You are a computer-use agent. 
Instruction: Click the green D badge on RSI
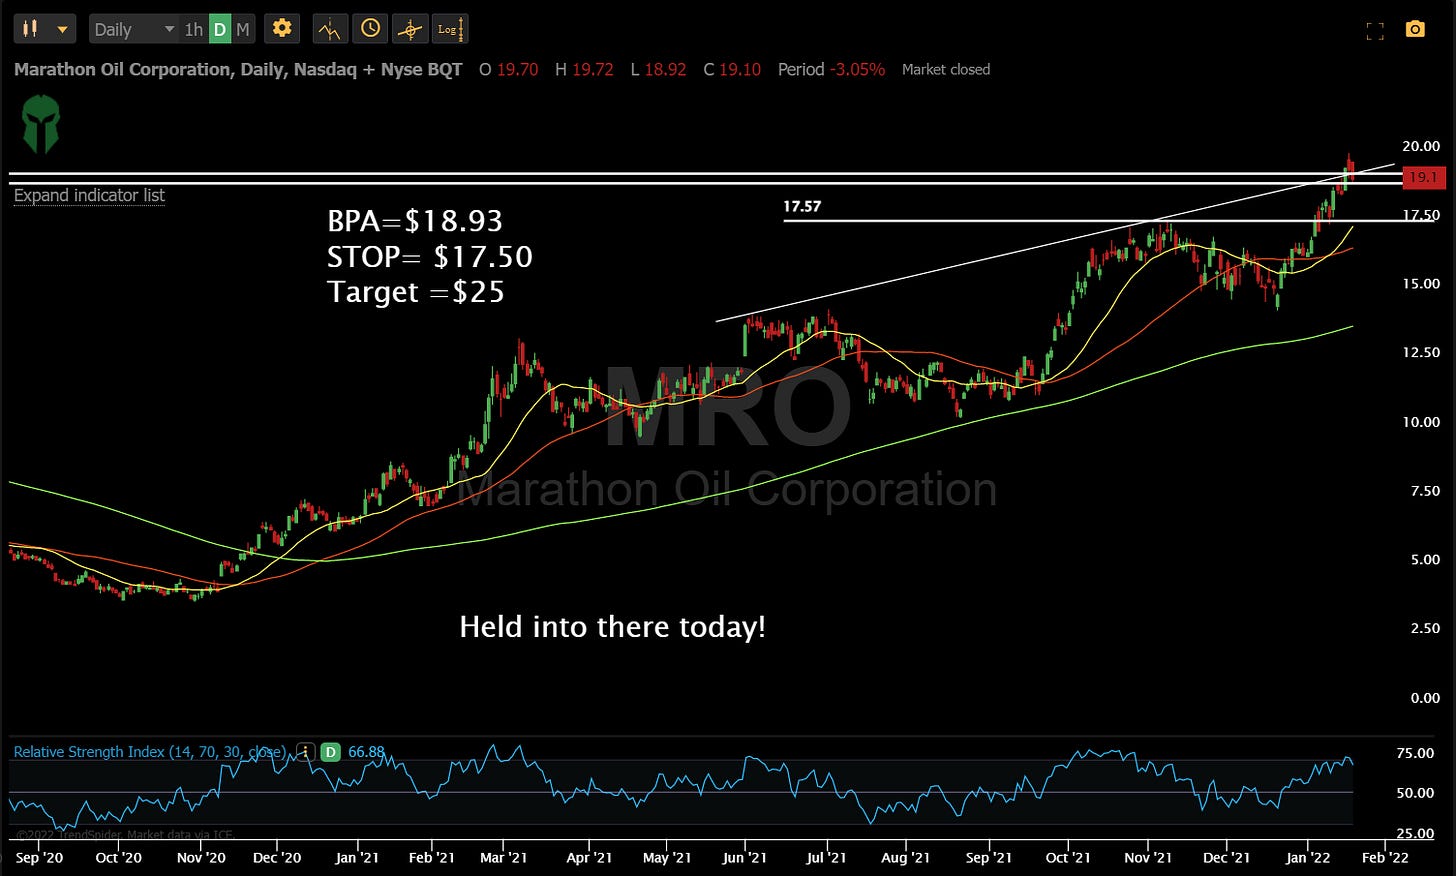[x=330, y=752]
